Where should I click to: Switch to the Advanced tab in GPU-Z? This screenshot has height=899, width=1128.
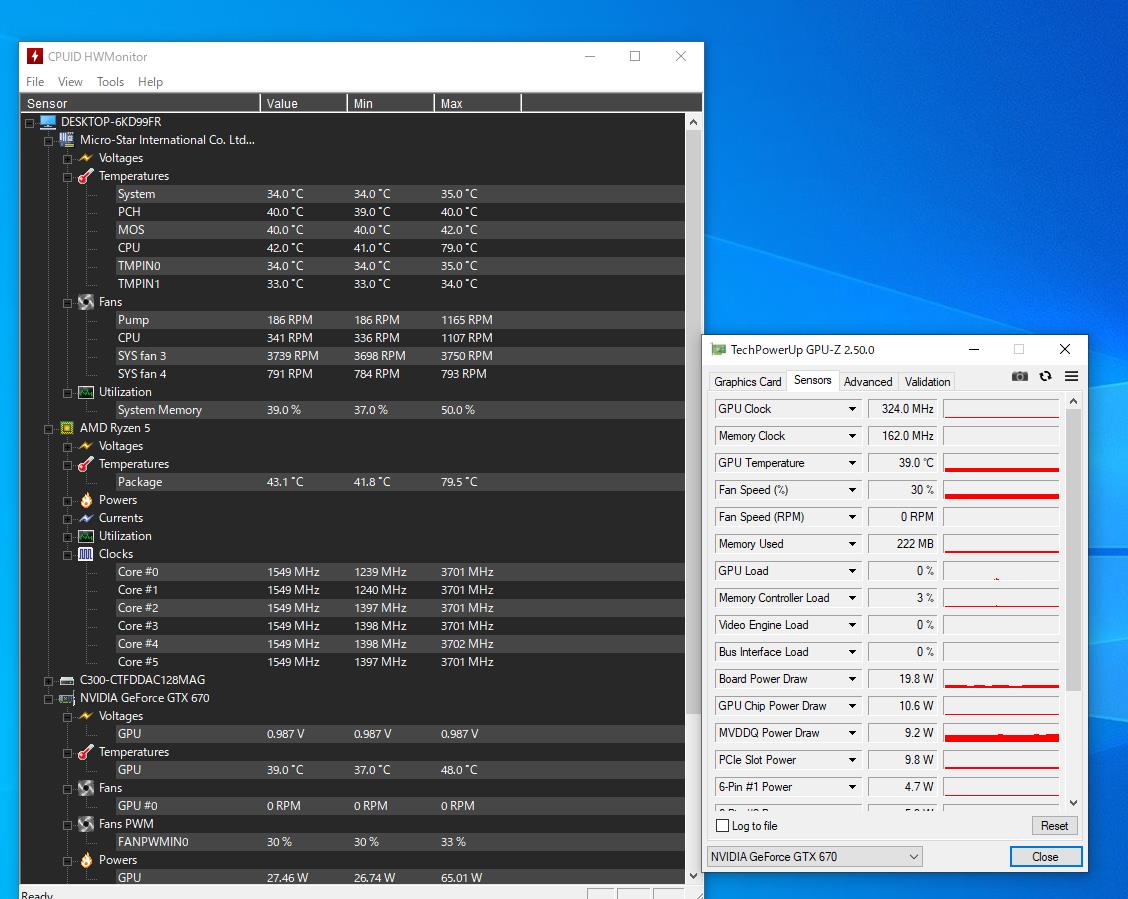click(x=868, y=382)
